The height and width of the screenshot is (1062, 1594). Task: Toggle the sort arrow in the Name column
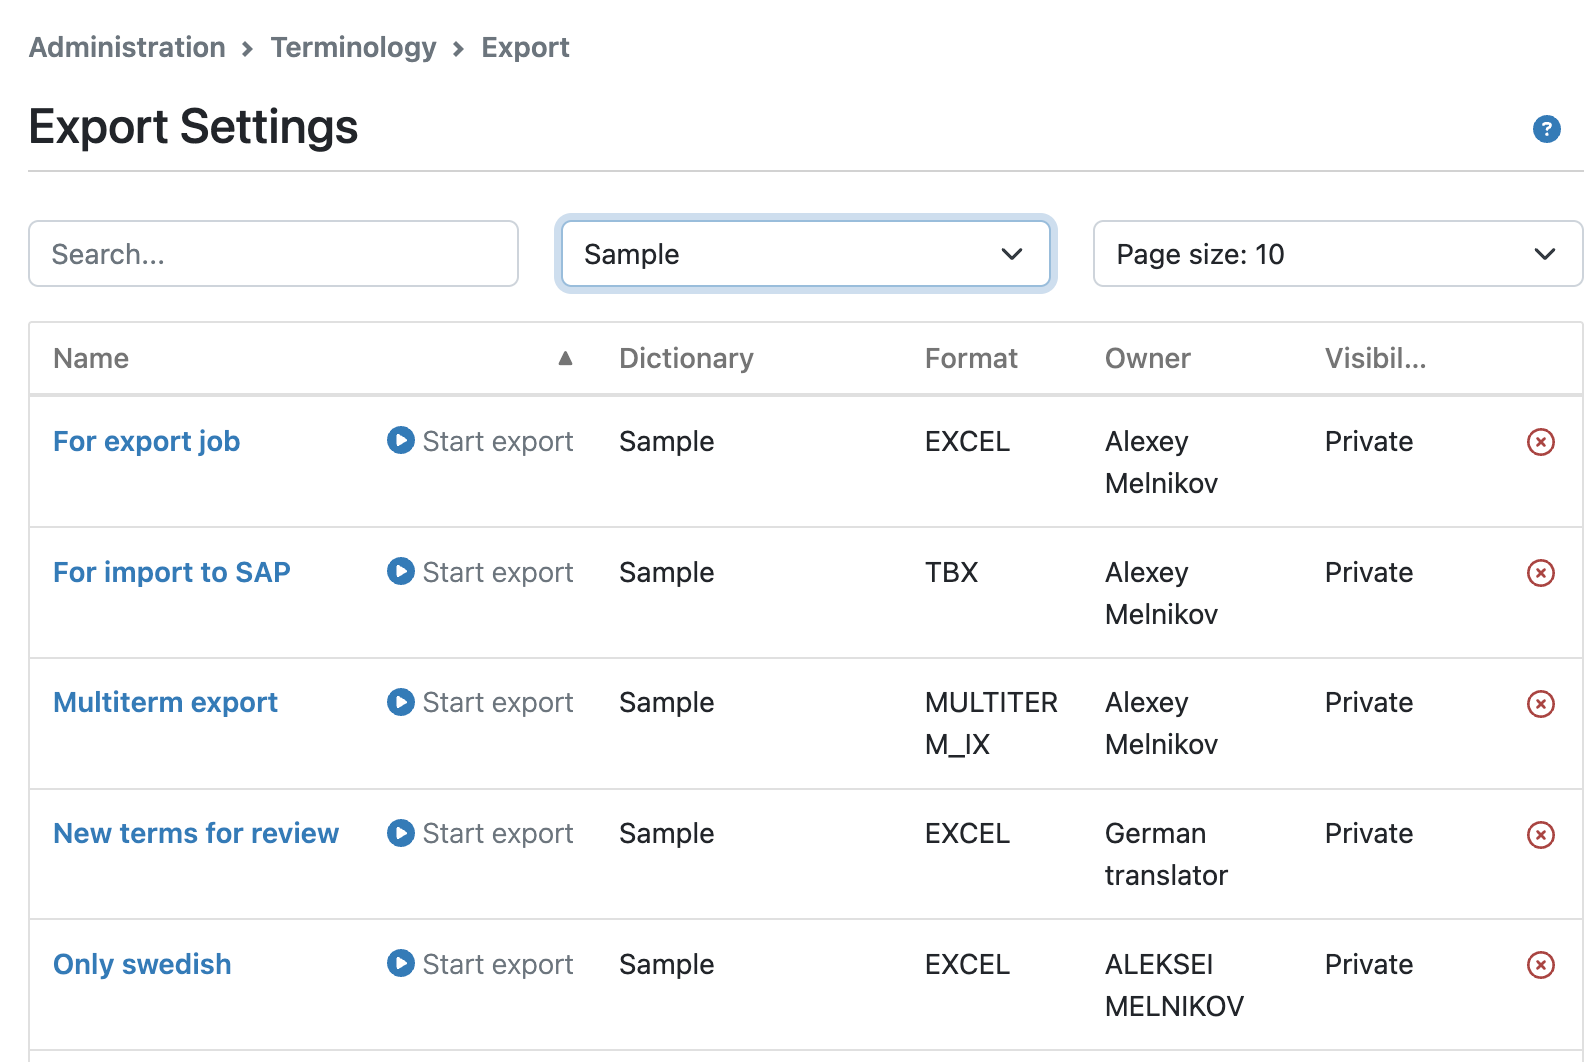(x=565, y=358)
